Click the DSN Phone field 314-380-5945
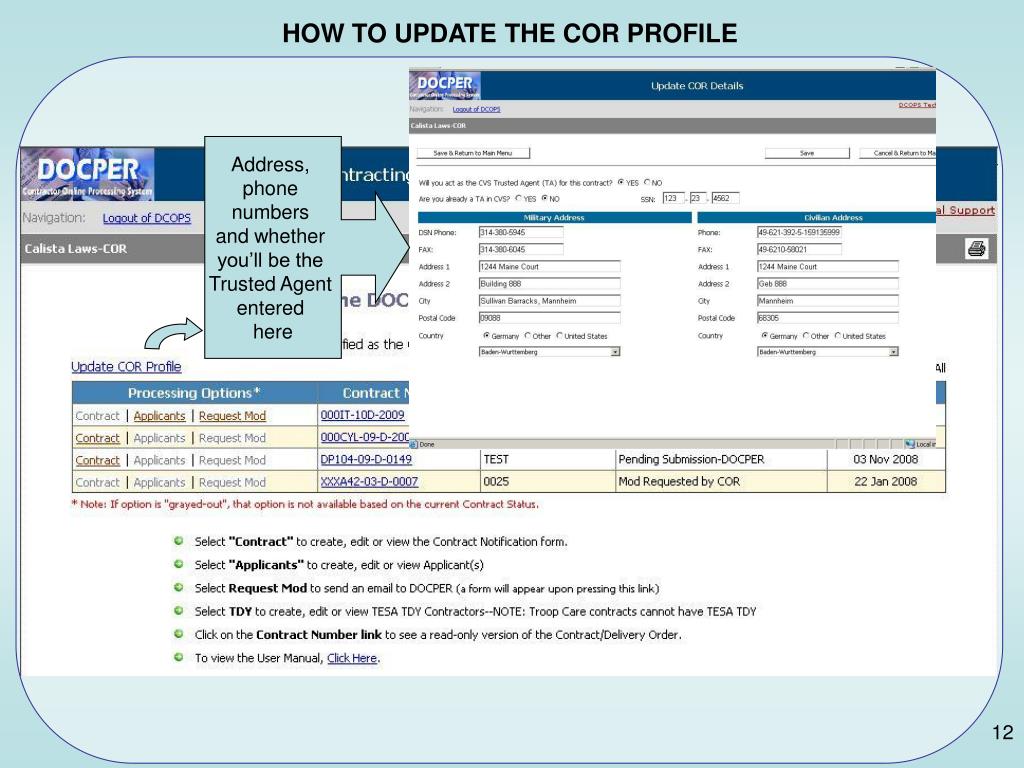Viewport: 1024px width, 768px height. click(521, 232)
